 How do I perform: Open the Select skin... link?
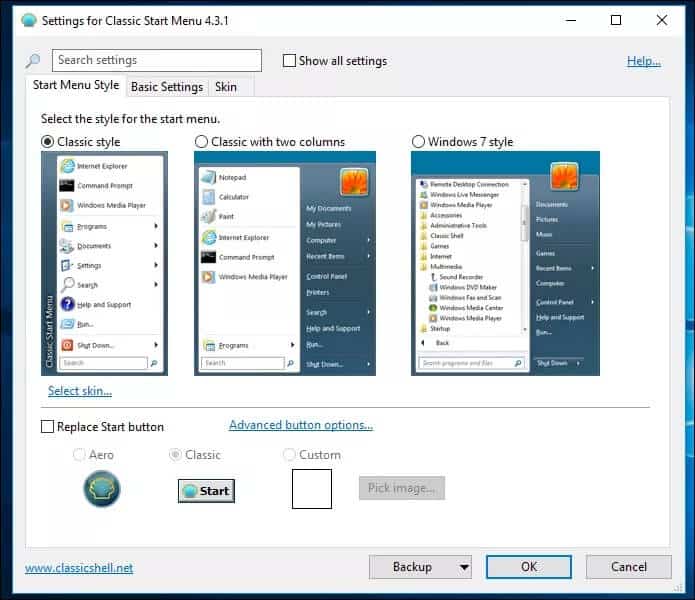[80, 391]
